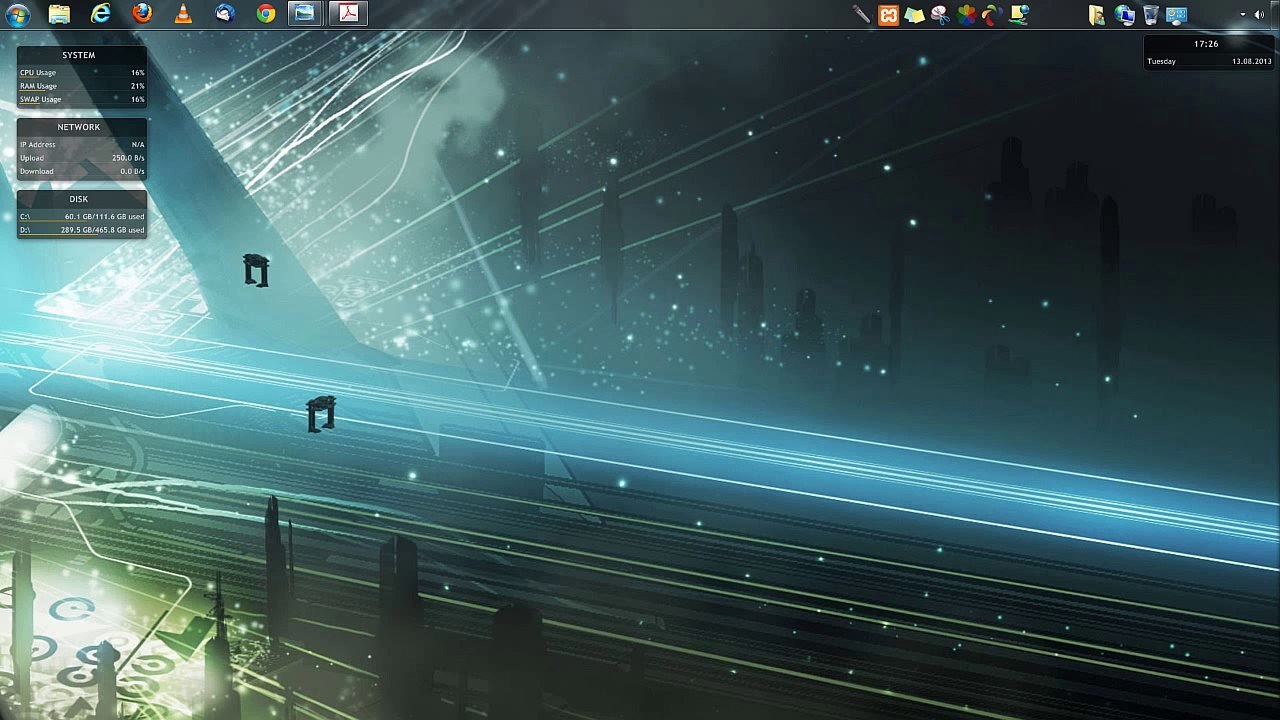
Task: Click the microphone icon in the top bar
Action: coord(861,14)
